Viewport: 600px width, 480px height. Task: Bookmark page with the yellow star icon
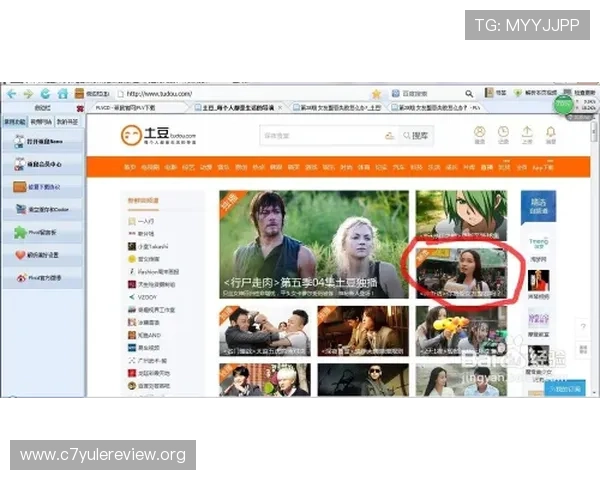(377, 94)
